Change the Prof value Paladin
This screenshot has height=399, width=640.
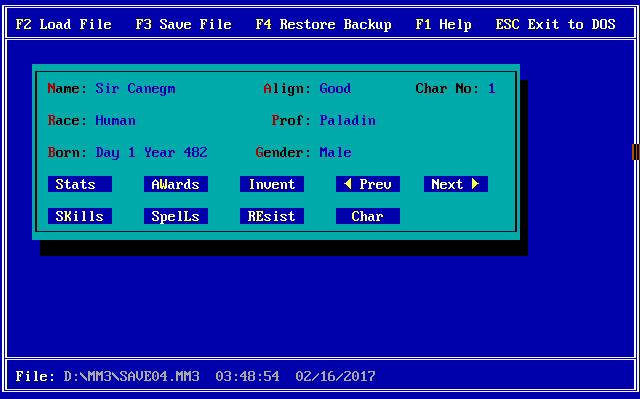pyautogui.click(x=347, y=120)
